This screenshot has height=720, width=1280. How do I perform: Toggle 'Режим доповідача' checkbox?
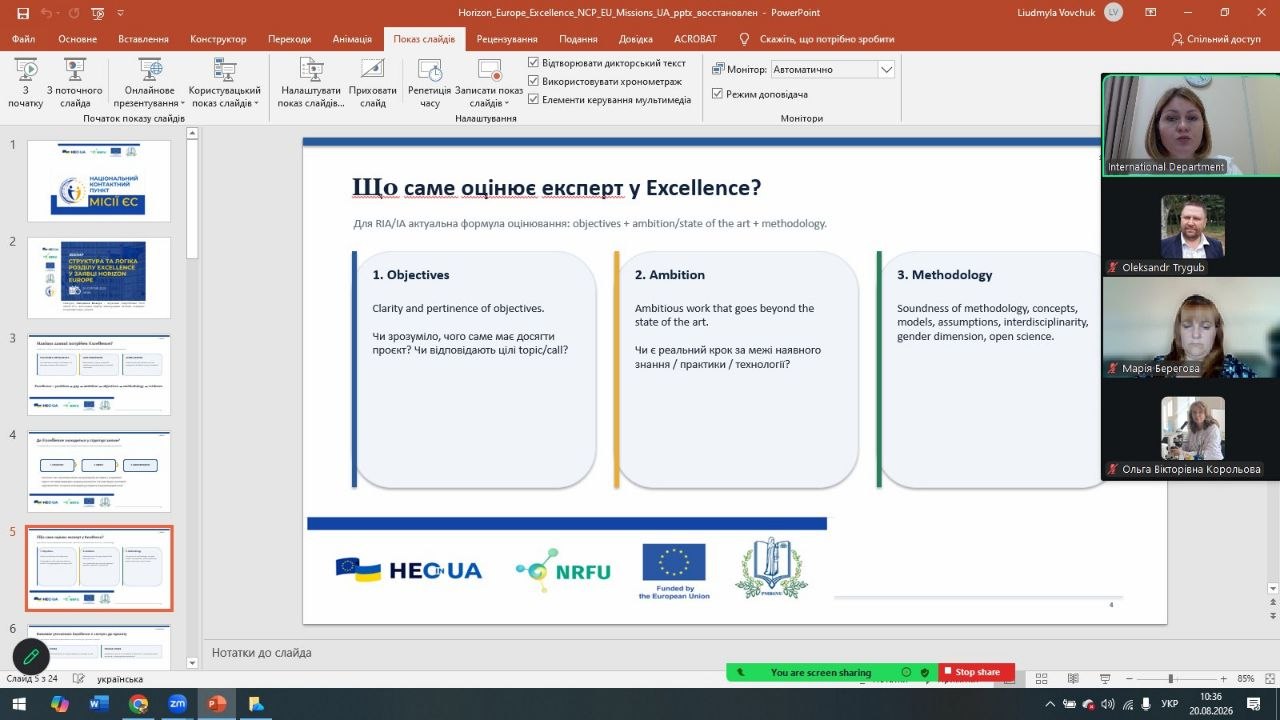tap(718, 94)
